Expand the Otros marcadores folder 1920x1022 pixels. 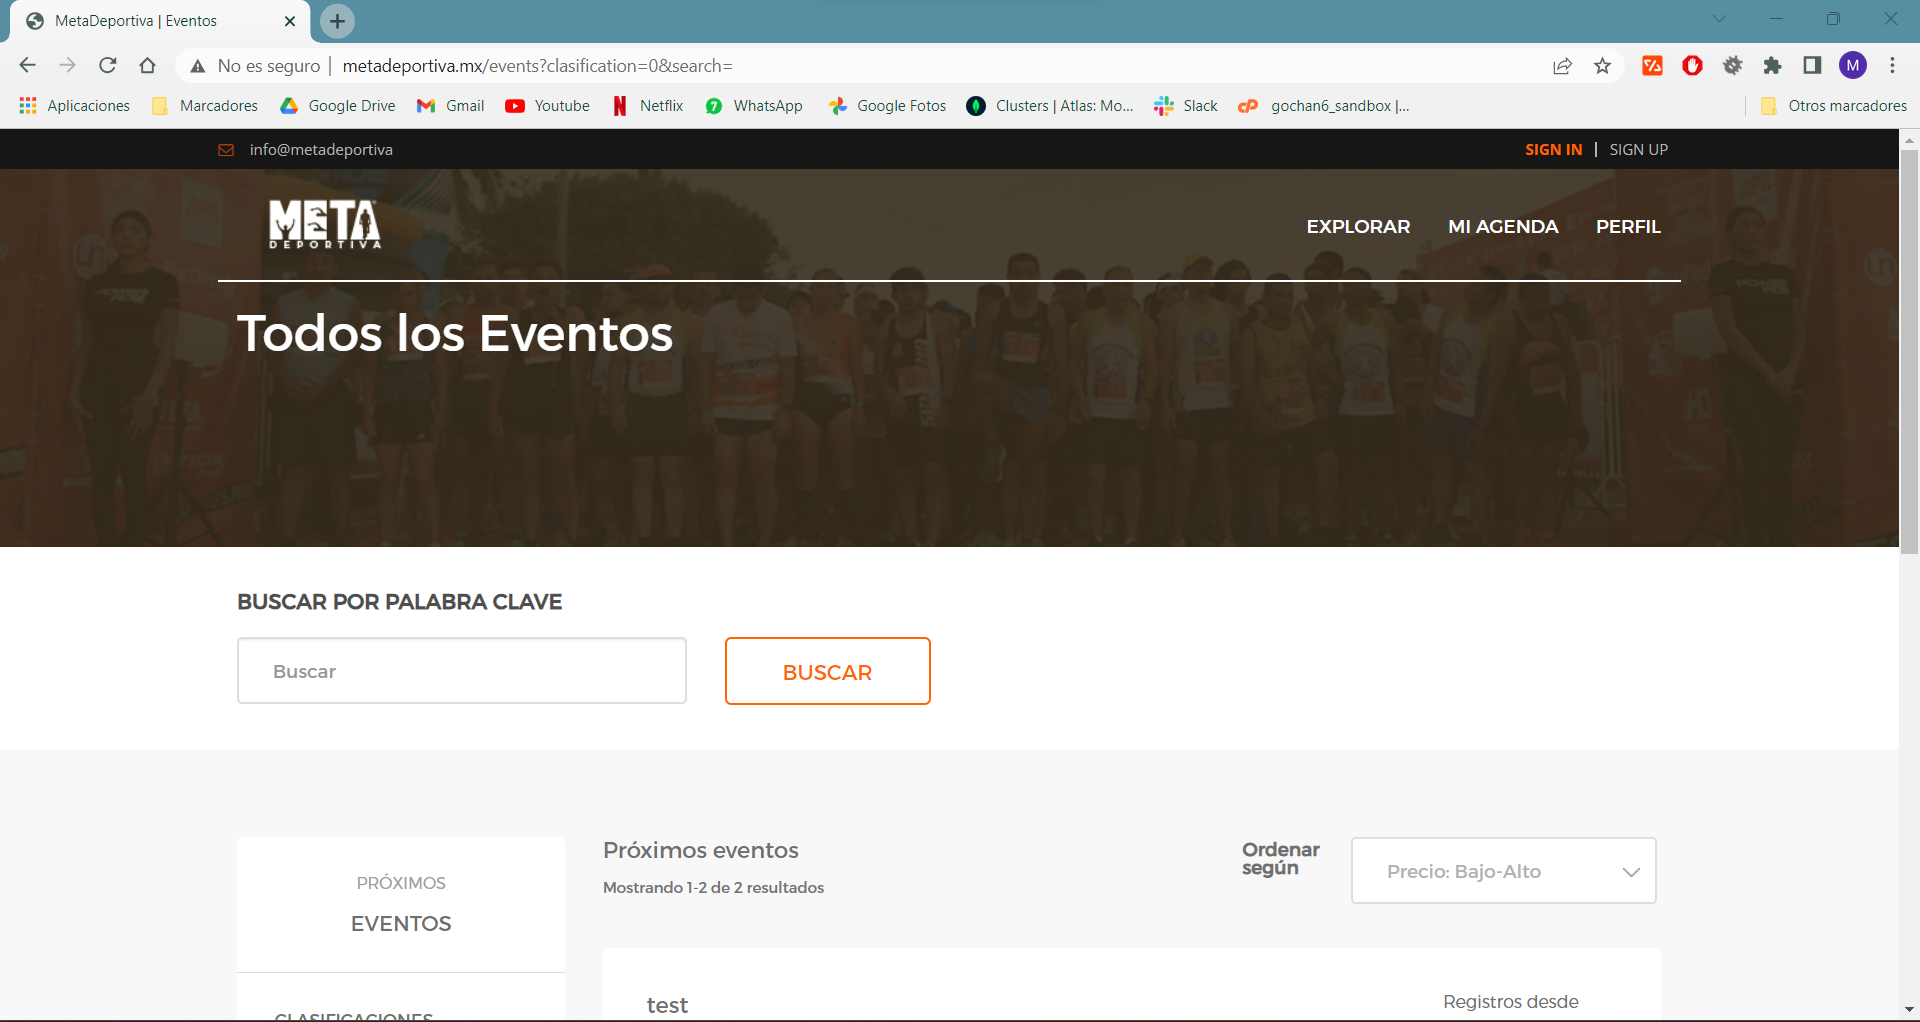coord(1834,106)
